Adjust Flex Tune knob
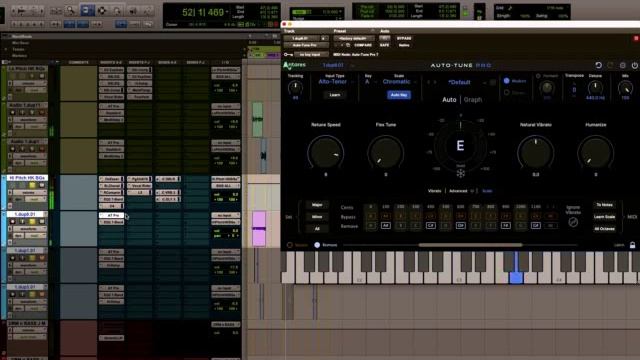 [x=386, y=153]
